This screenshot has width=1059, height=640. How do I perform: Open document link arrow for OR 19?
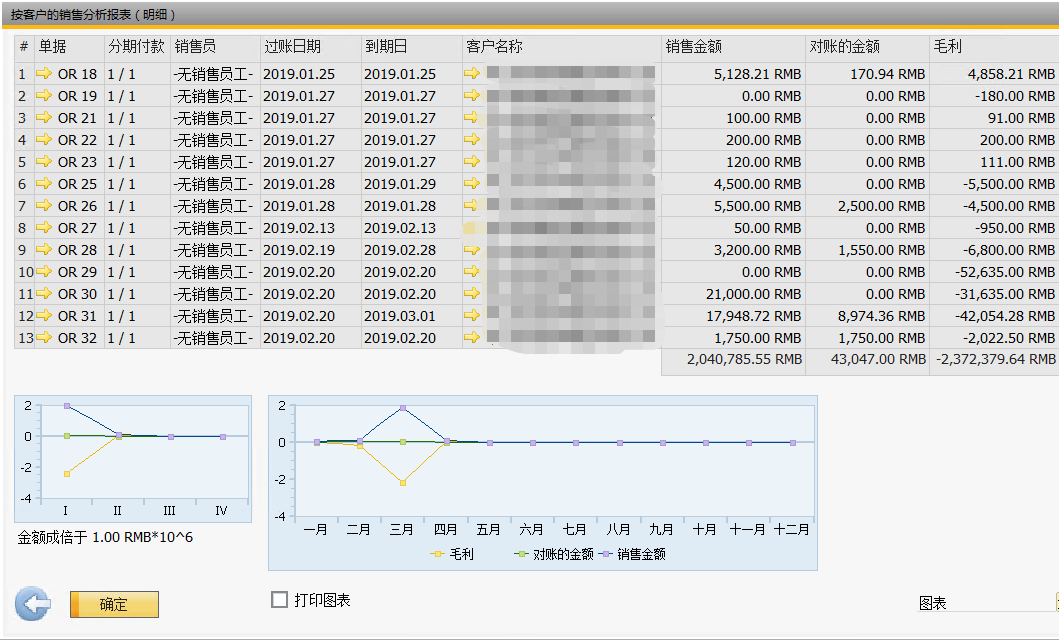coord(44,95)
